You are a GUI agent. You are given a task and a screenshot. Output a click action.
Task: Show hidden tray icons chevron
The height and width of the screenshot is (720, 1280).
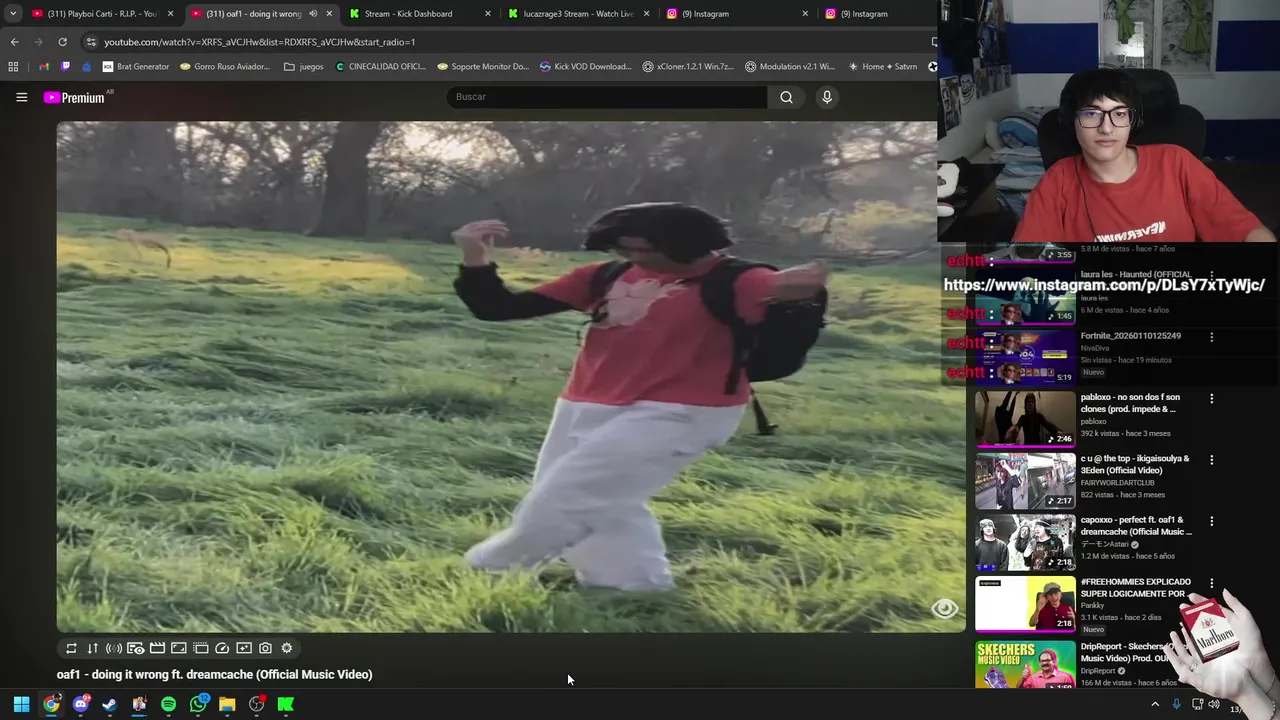1155,704
